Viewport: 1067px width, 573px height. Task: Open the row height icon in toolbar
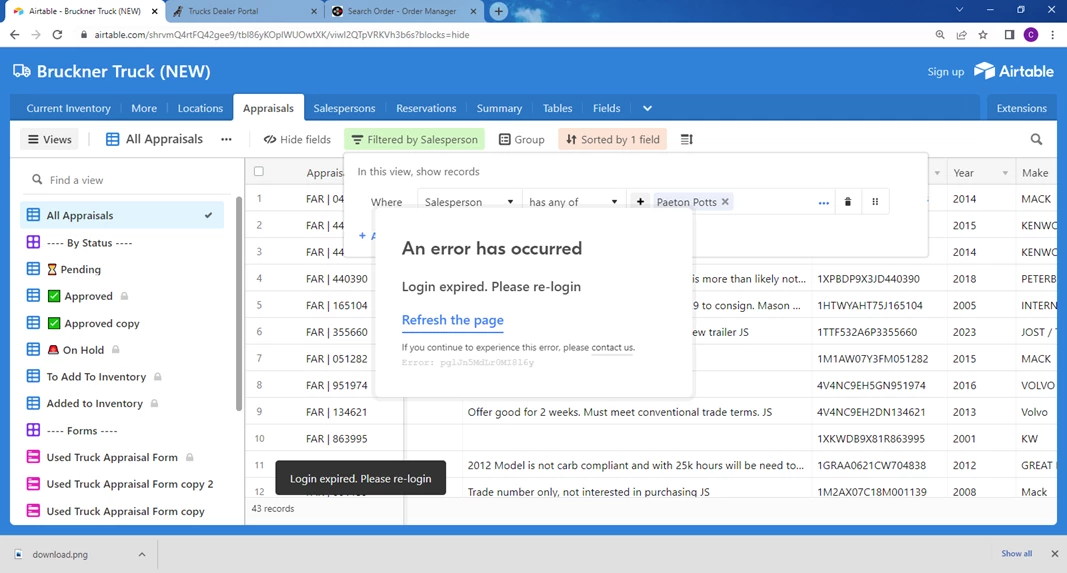[x=687, y=140]
